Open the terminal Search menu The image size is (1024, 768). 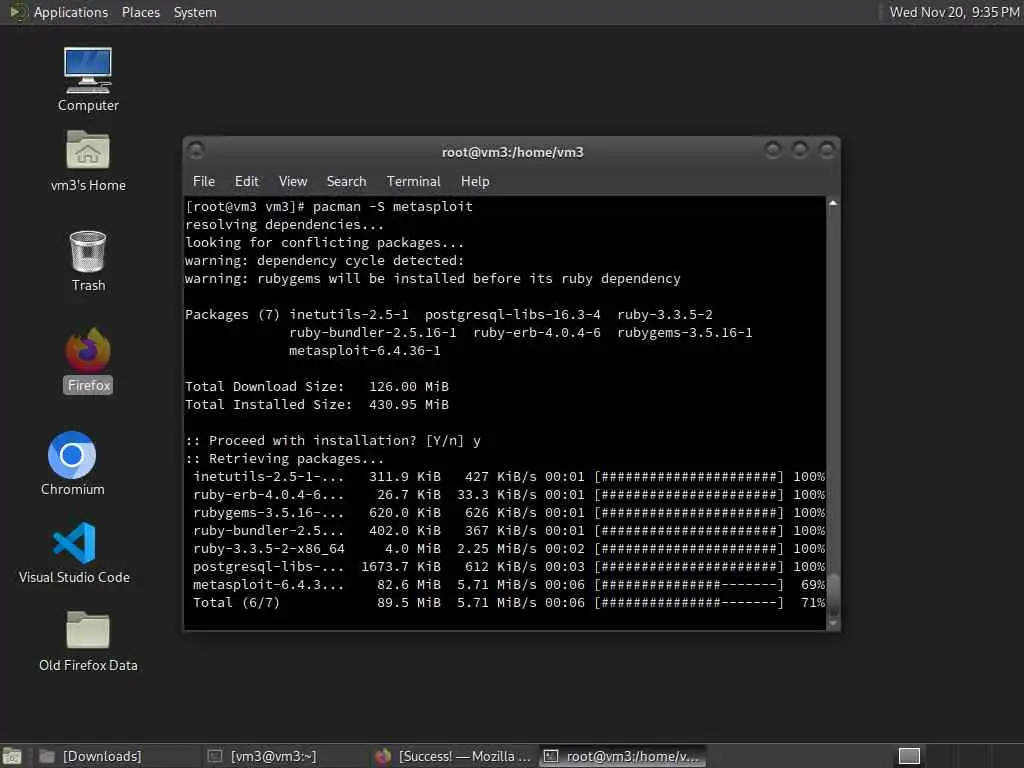click(346, 181)
